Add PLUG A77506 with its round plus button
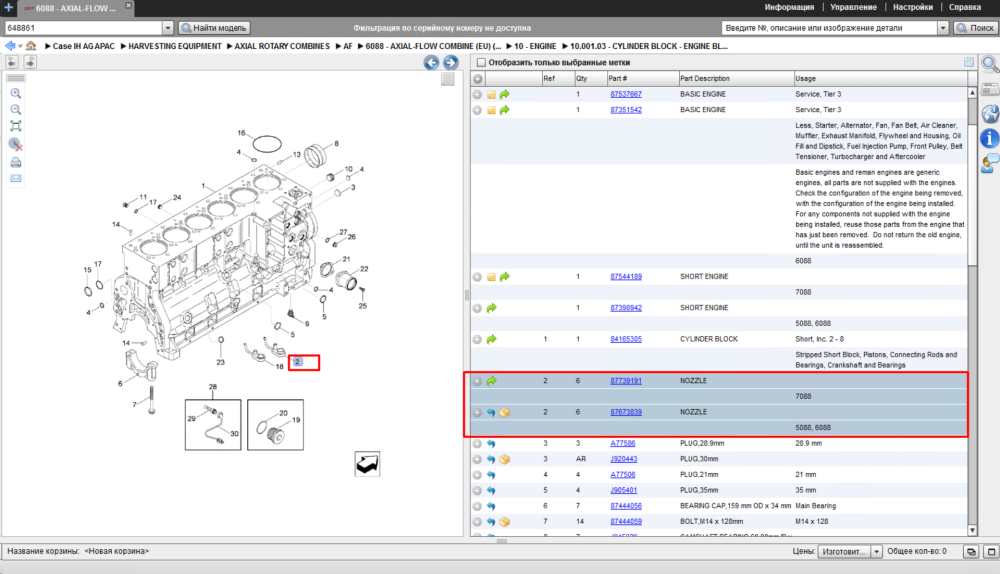 477,475
